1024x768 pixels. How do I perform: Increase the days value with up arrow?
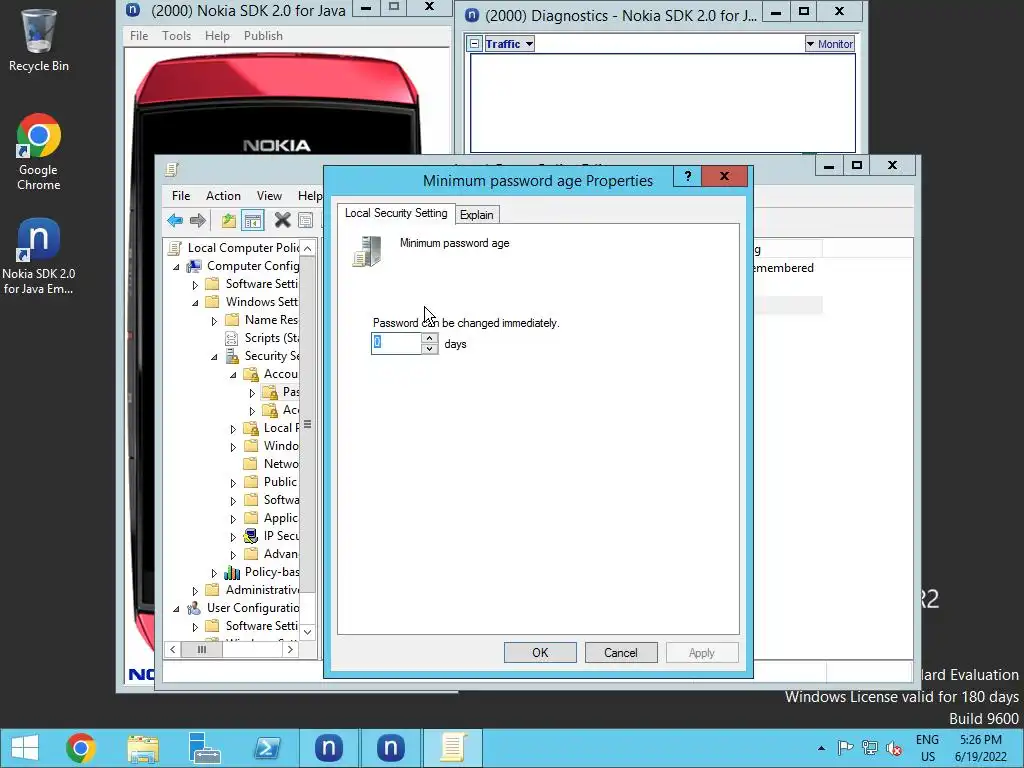(x=429, y=338)
